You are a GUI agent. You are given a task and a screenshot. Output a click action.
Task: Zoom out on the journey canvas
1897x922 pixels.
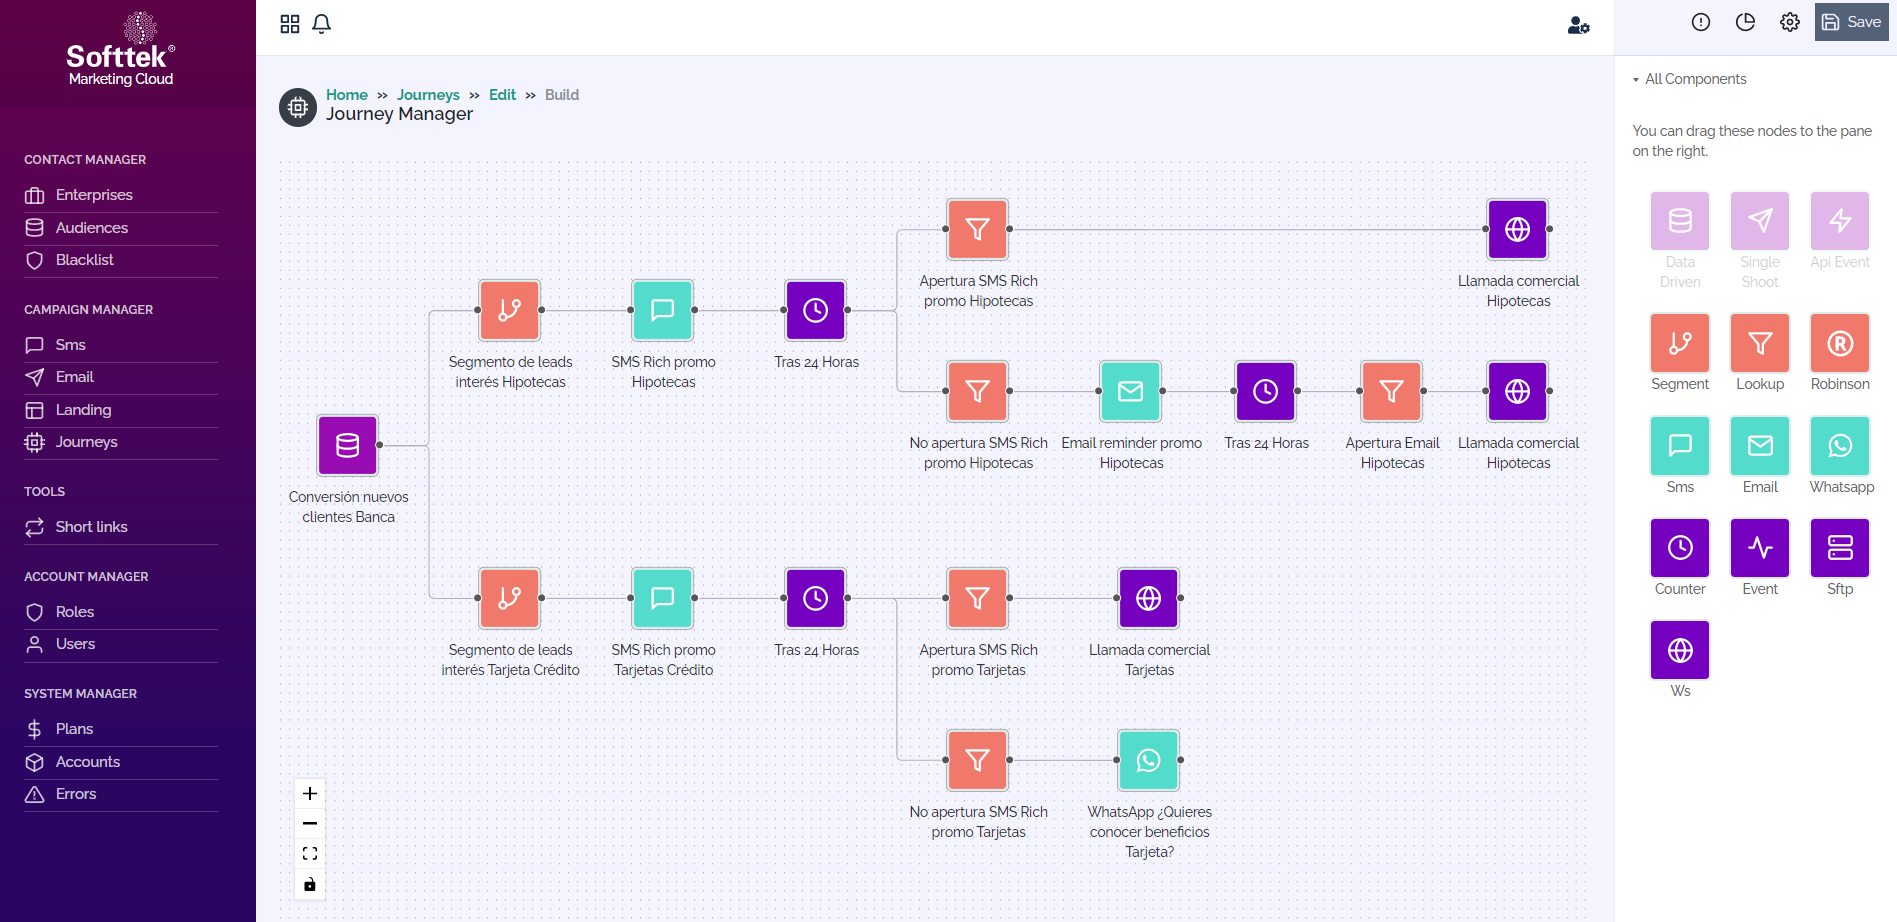click(x=310, y=824)
